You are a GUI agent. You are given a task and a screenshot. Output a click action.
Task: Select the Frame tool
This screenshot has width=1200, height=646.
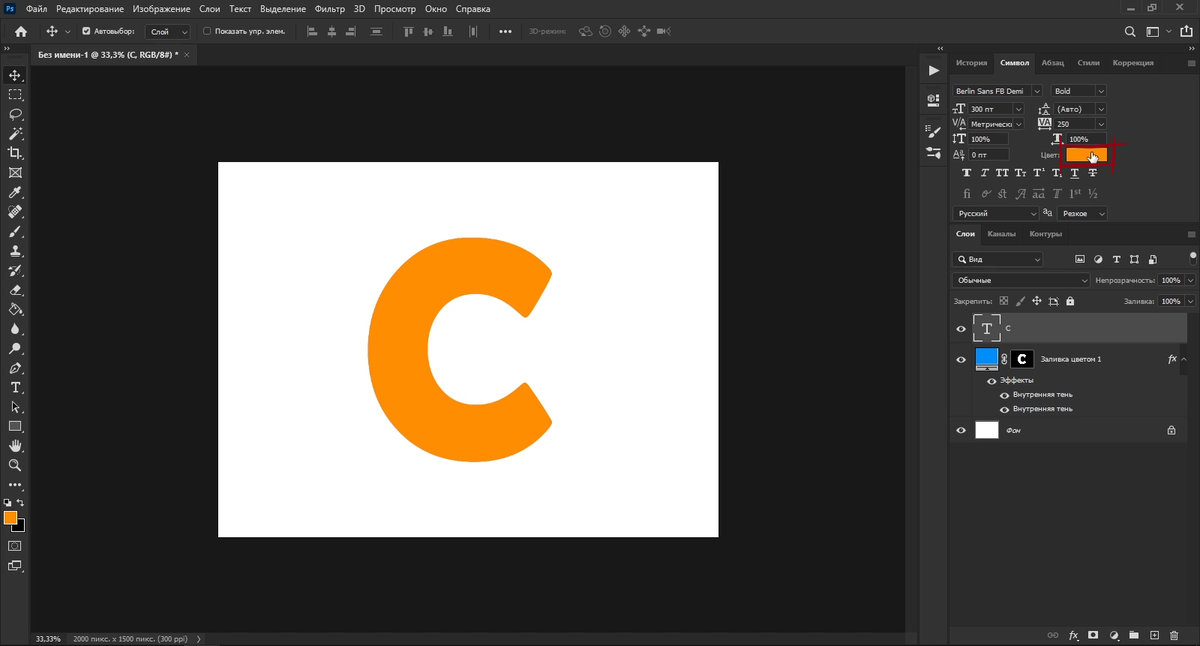coord(15,173)
